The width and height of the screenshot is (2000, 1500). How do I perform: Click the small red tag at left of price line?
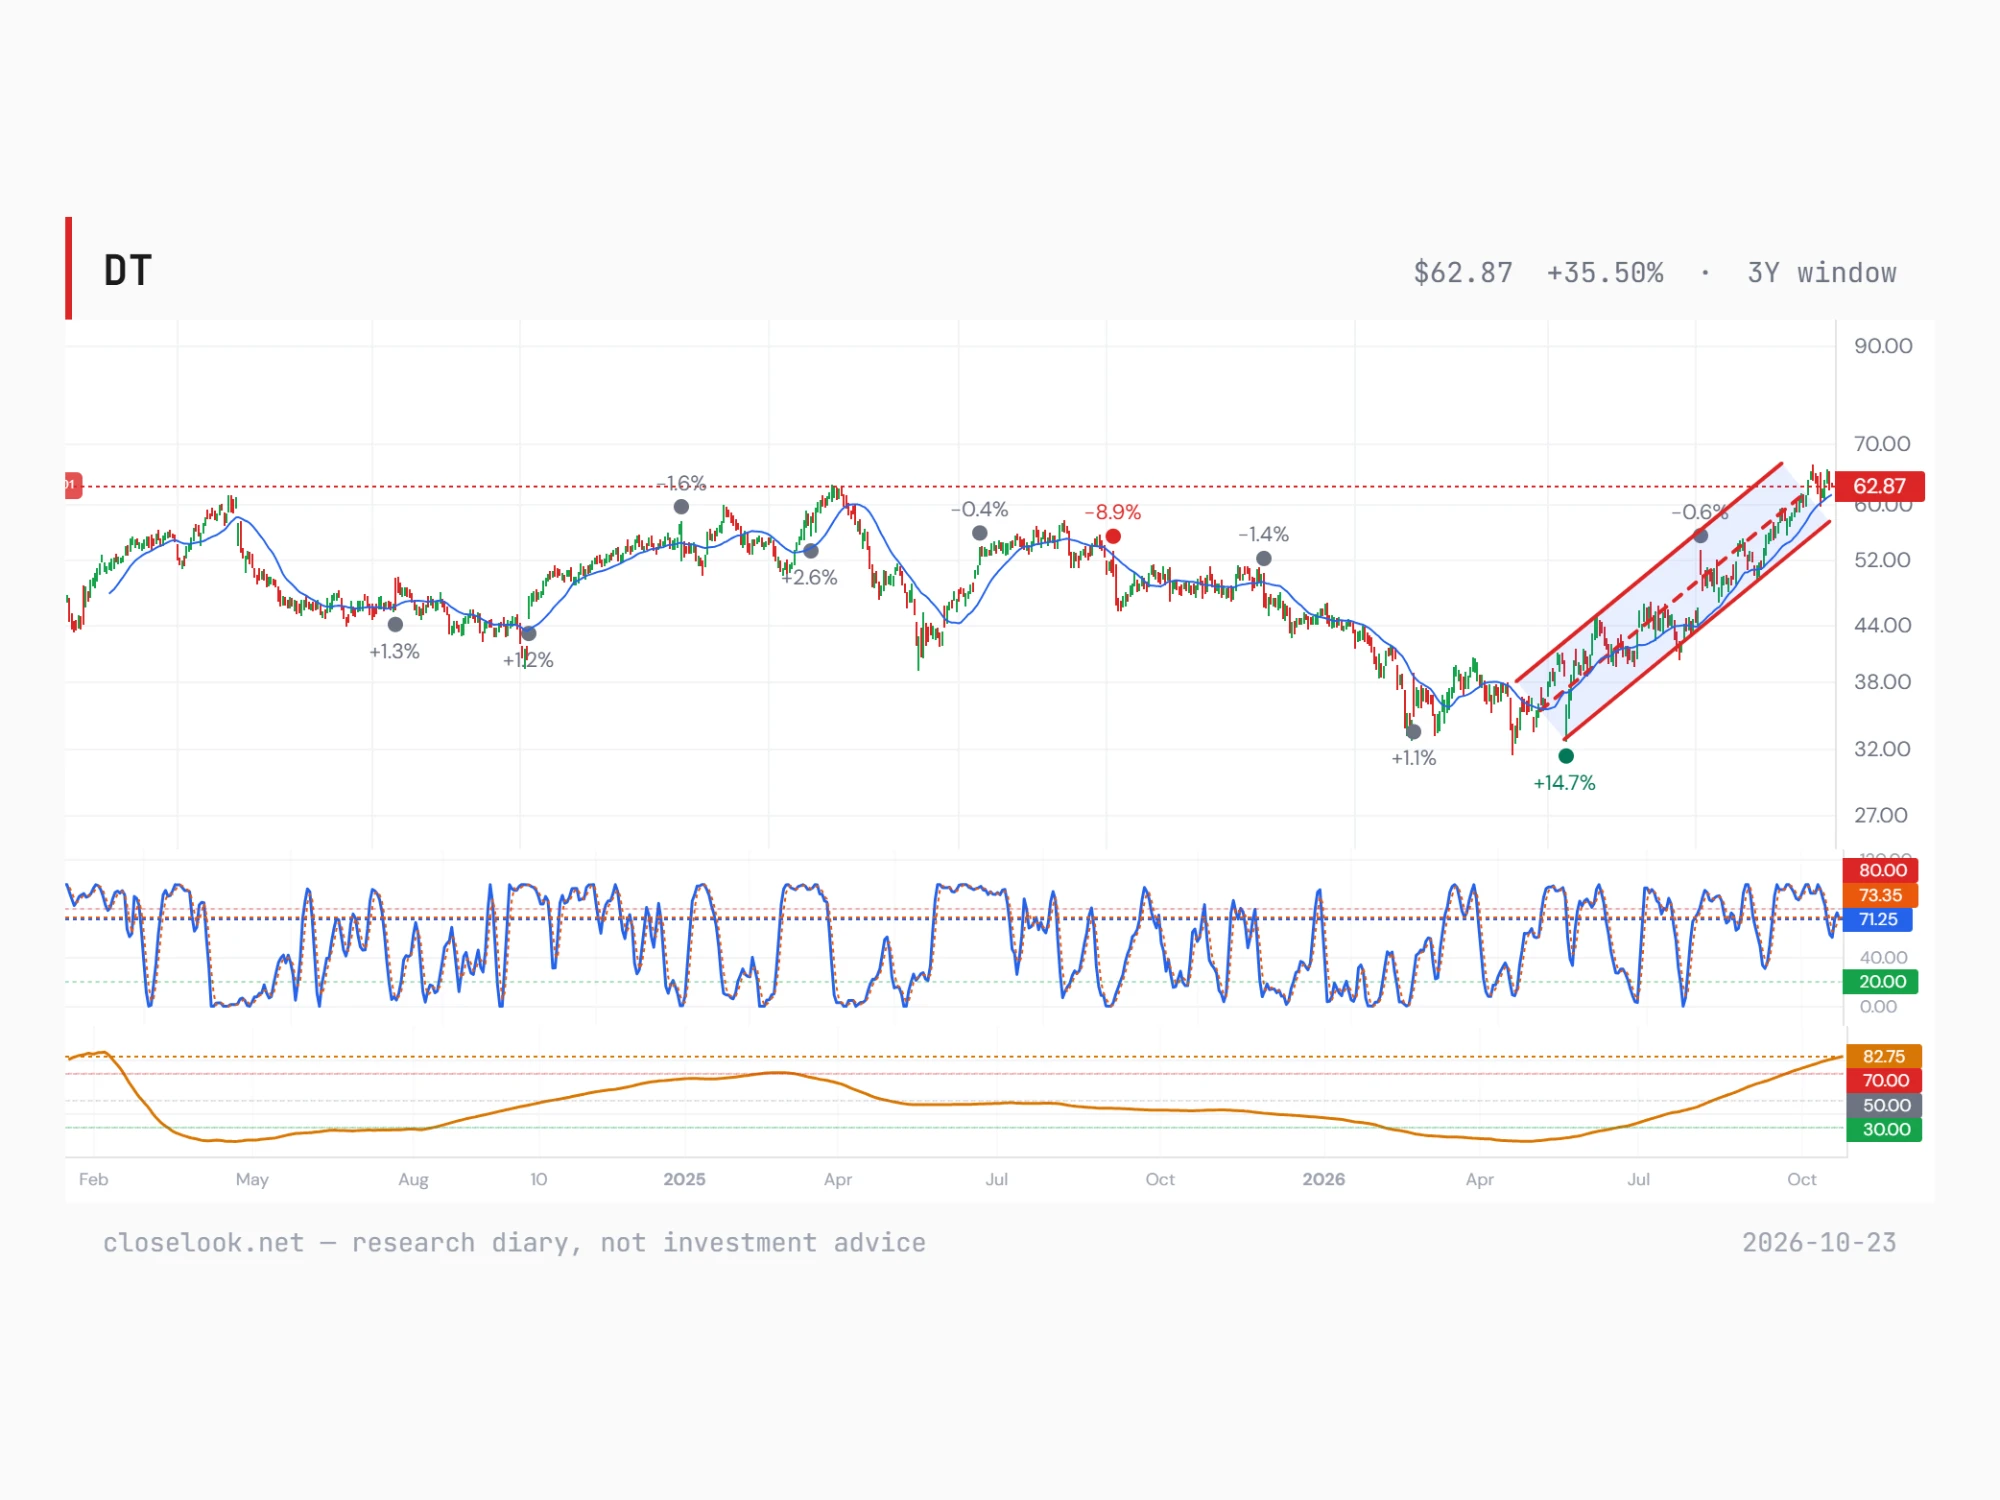[x=73, y=485]
